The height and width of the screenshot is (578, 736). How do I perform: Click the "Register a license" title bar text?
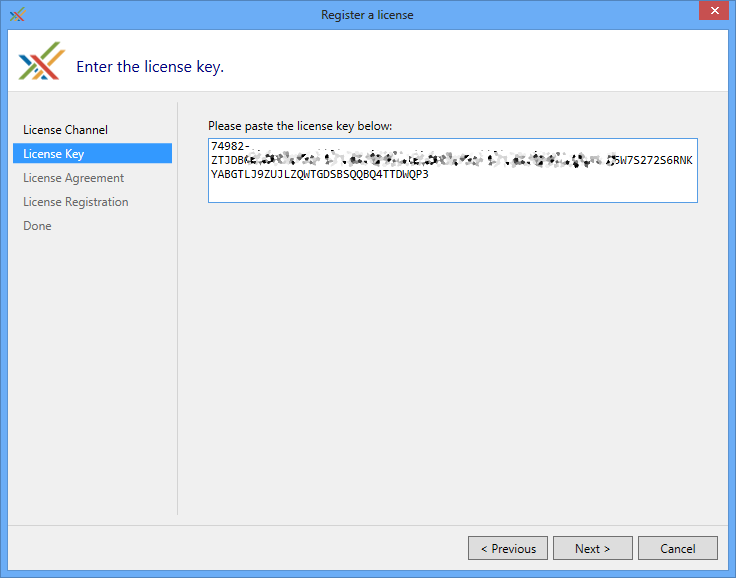(367, 15)
